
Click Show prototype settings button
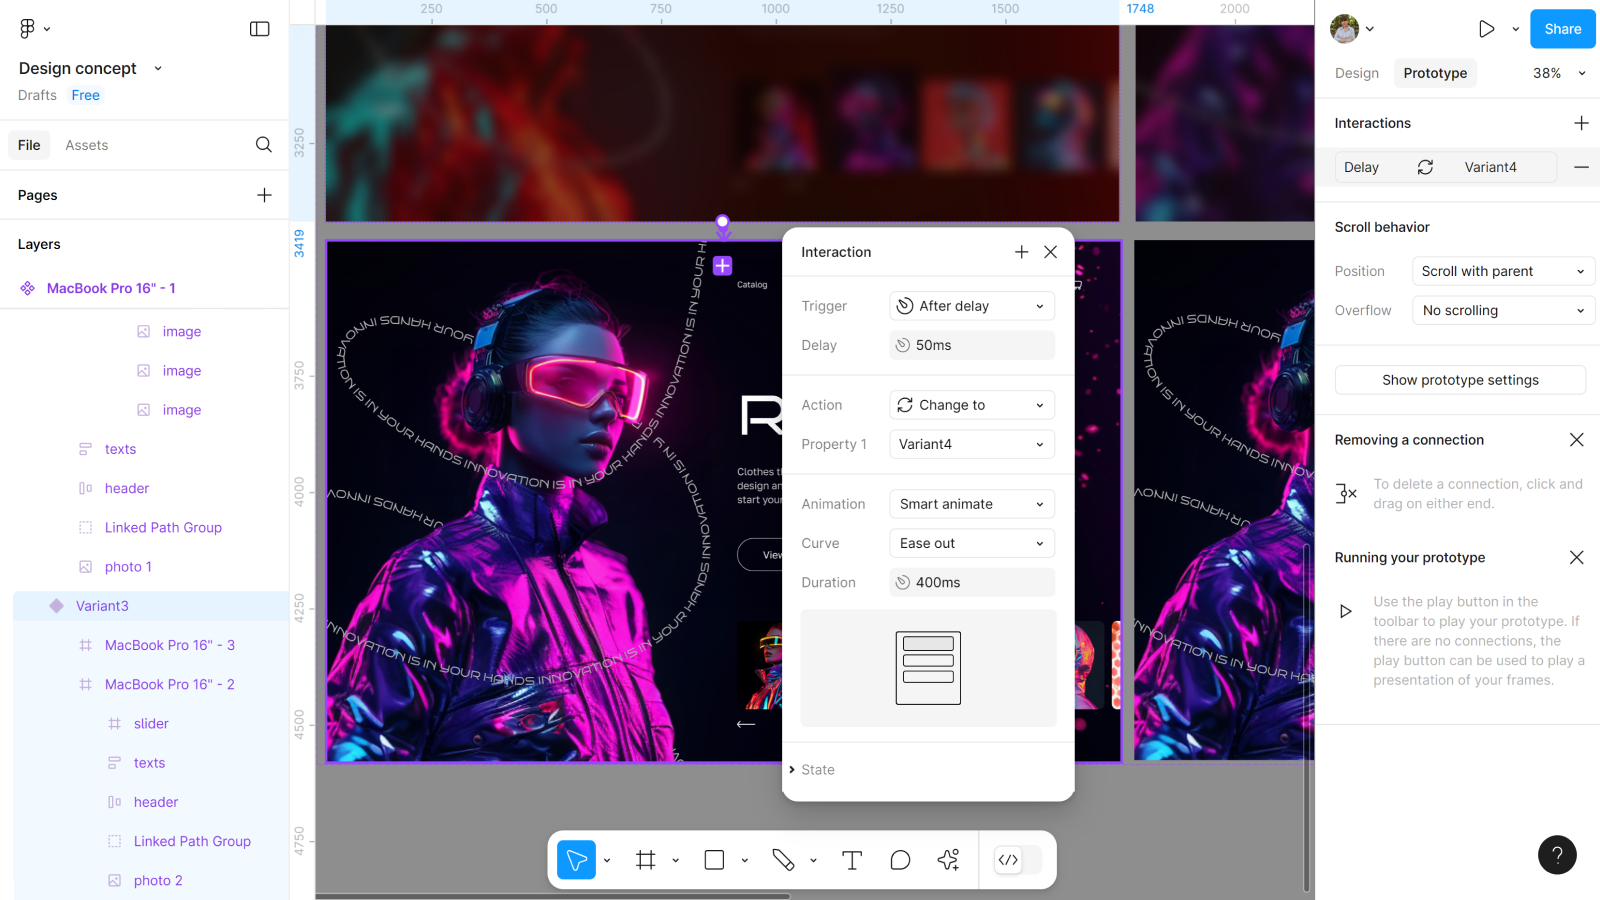[1460, 380]
